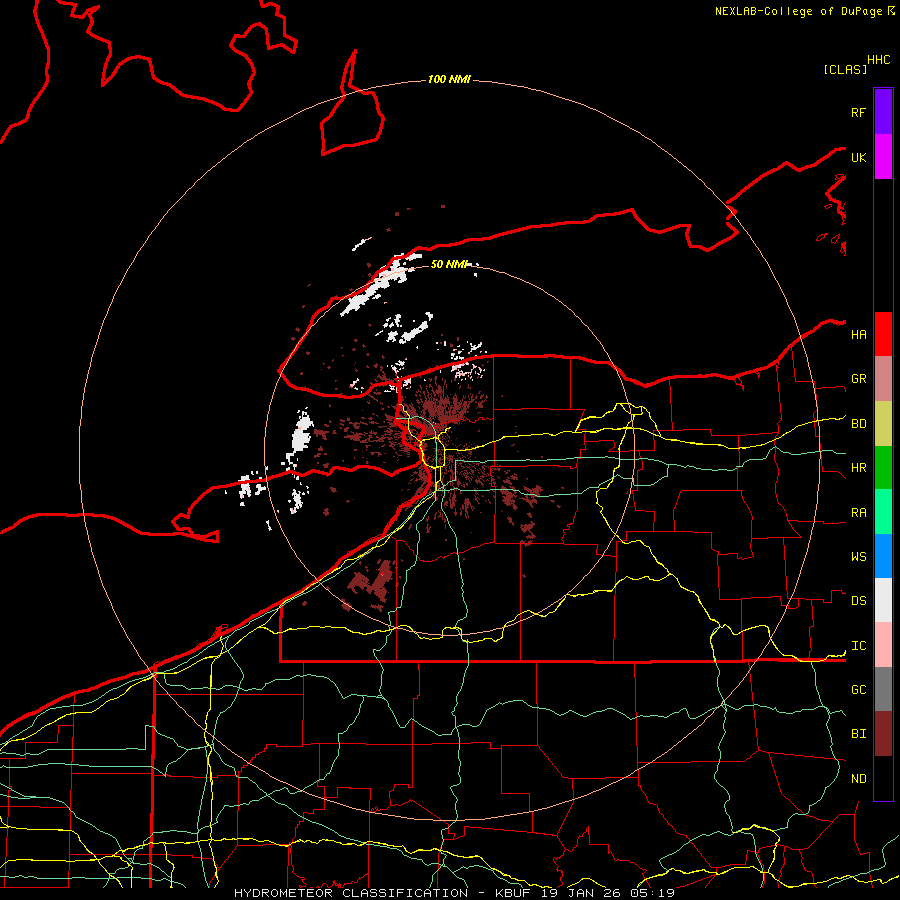Click the BD yellow legend swatch
This screenshot has width=900, height=900.
coord(883,424)
